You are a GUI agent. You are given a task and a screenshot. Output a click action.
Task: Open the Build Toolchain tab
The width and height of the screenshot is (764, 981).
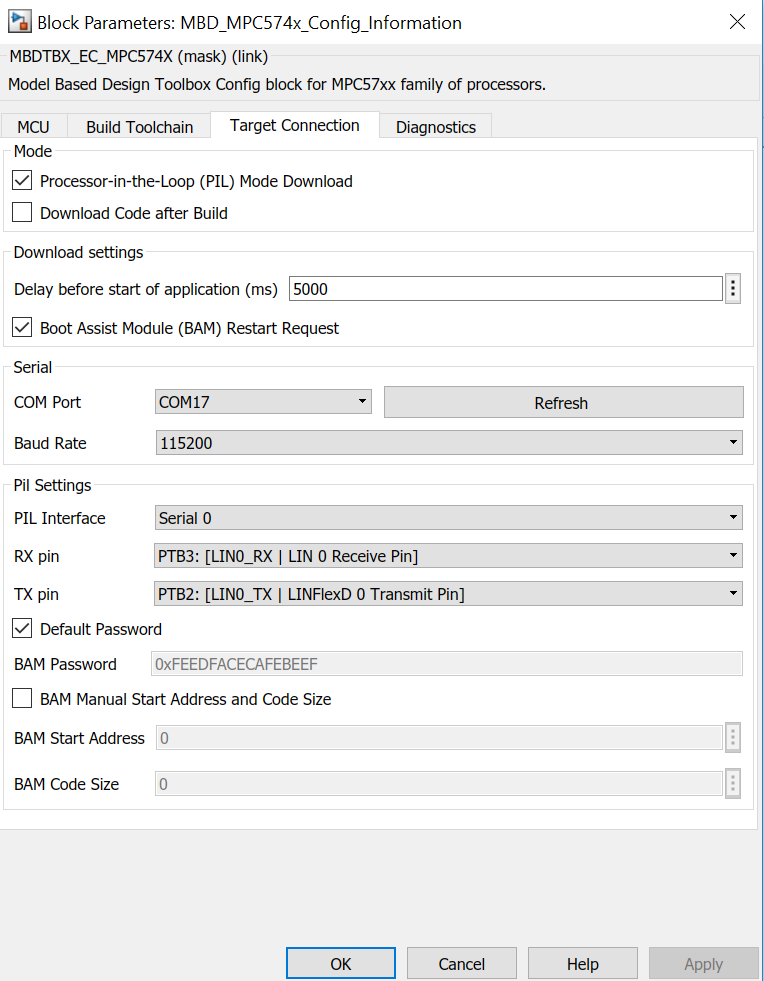[x=139, y=127]
